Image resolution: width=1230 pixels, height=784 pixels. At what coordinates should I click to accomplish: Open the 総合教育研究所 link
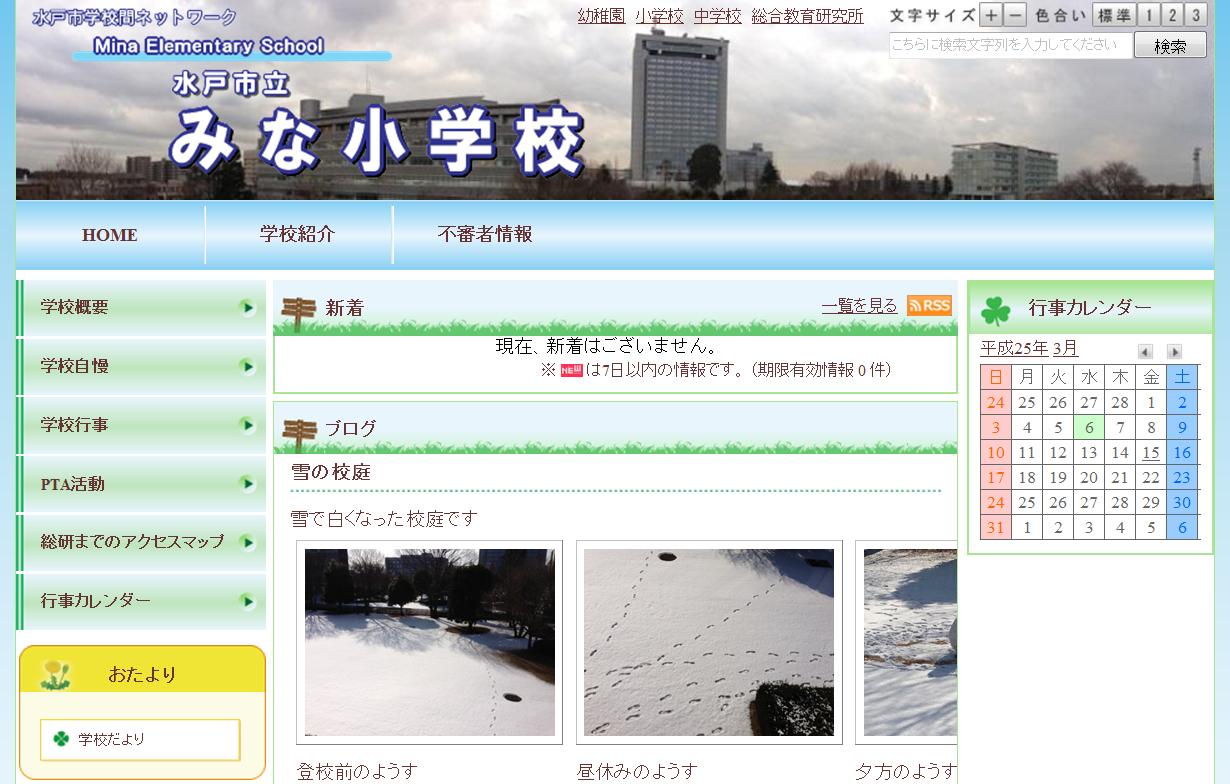click(807, 16)
